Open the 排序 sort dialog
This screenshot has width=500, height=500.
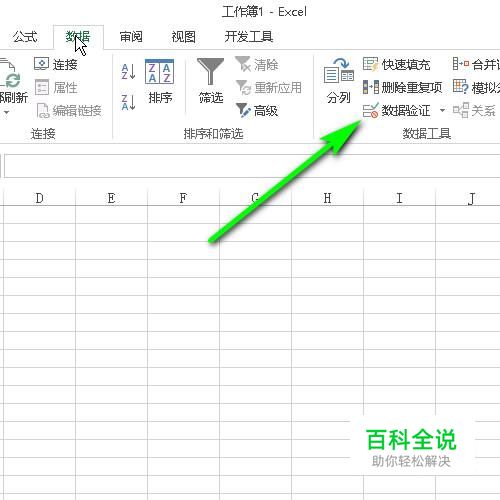[x=160, y=81]
